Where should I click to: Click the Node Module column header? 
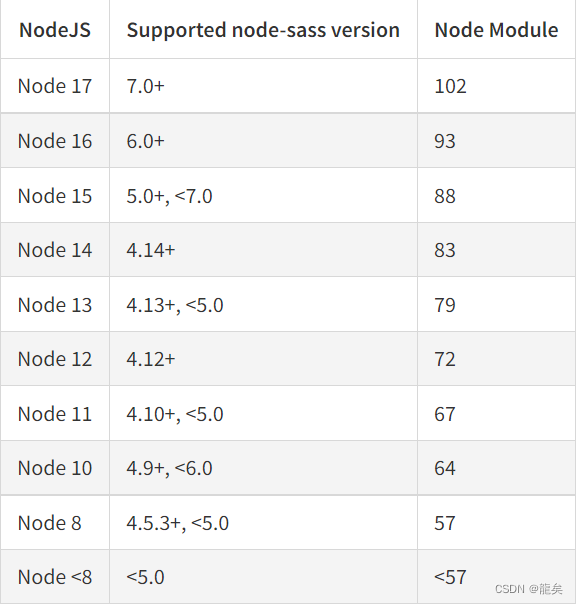click(496, 30)
